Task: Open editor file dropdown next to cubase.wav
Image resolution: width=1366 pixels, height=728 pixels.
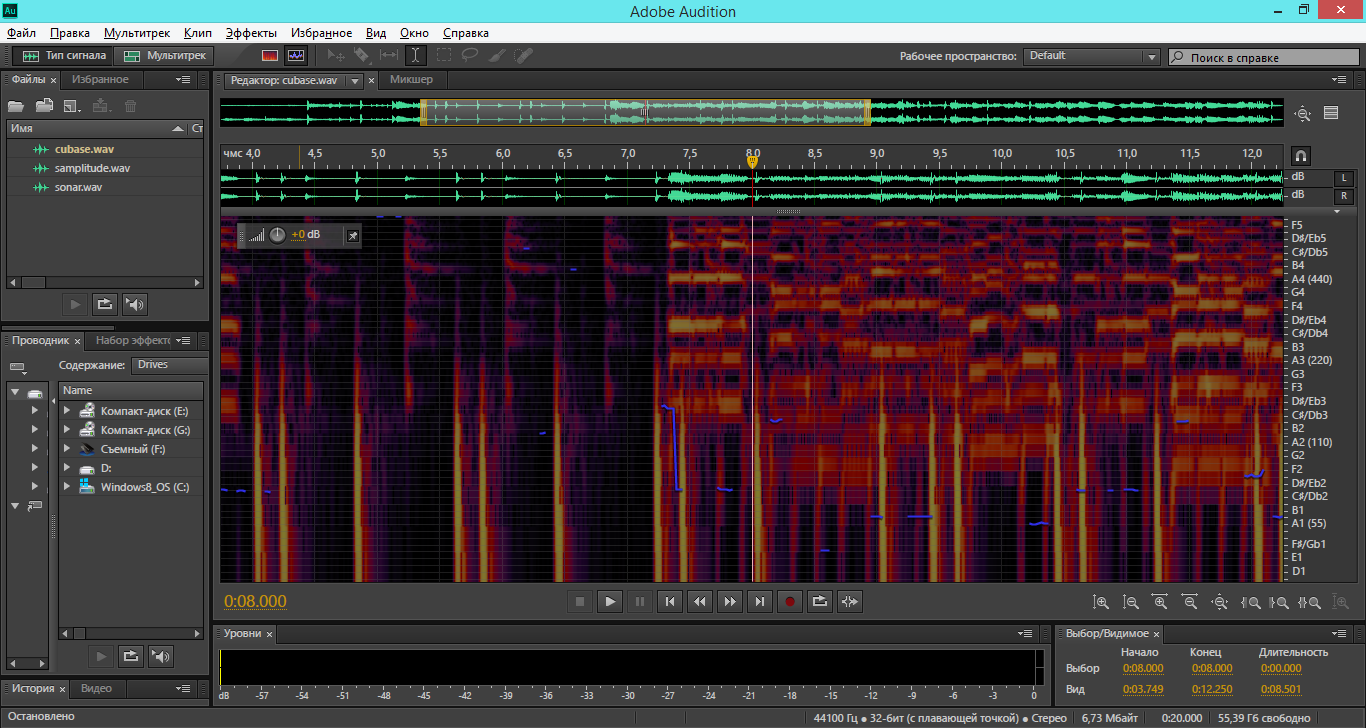Action: 353,80
